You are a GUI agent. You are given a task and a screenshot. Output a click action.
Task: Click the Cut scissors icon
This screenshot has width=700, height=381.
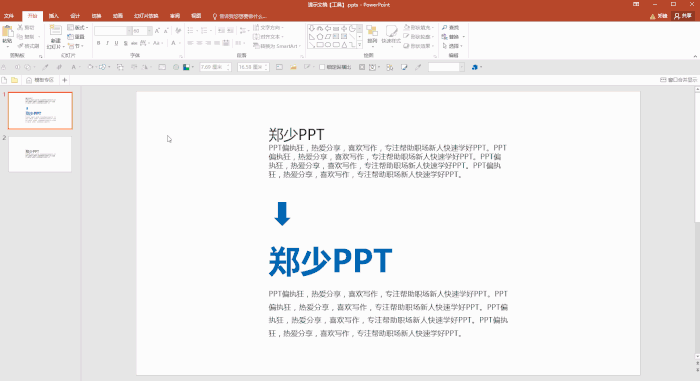point(20,28)
